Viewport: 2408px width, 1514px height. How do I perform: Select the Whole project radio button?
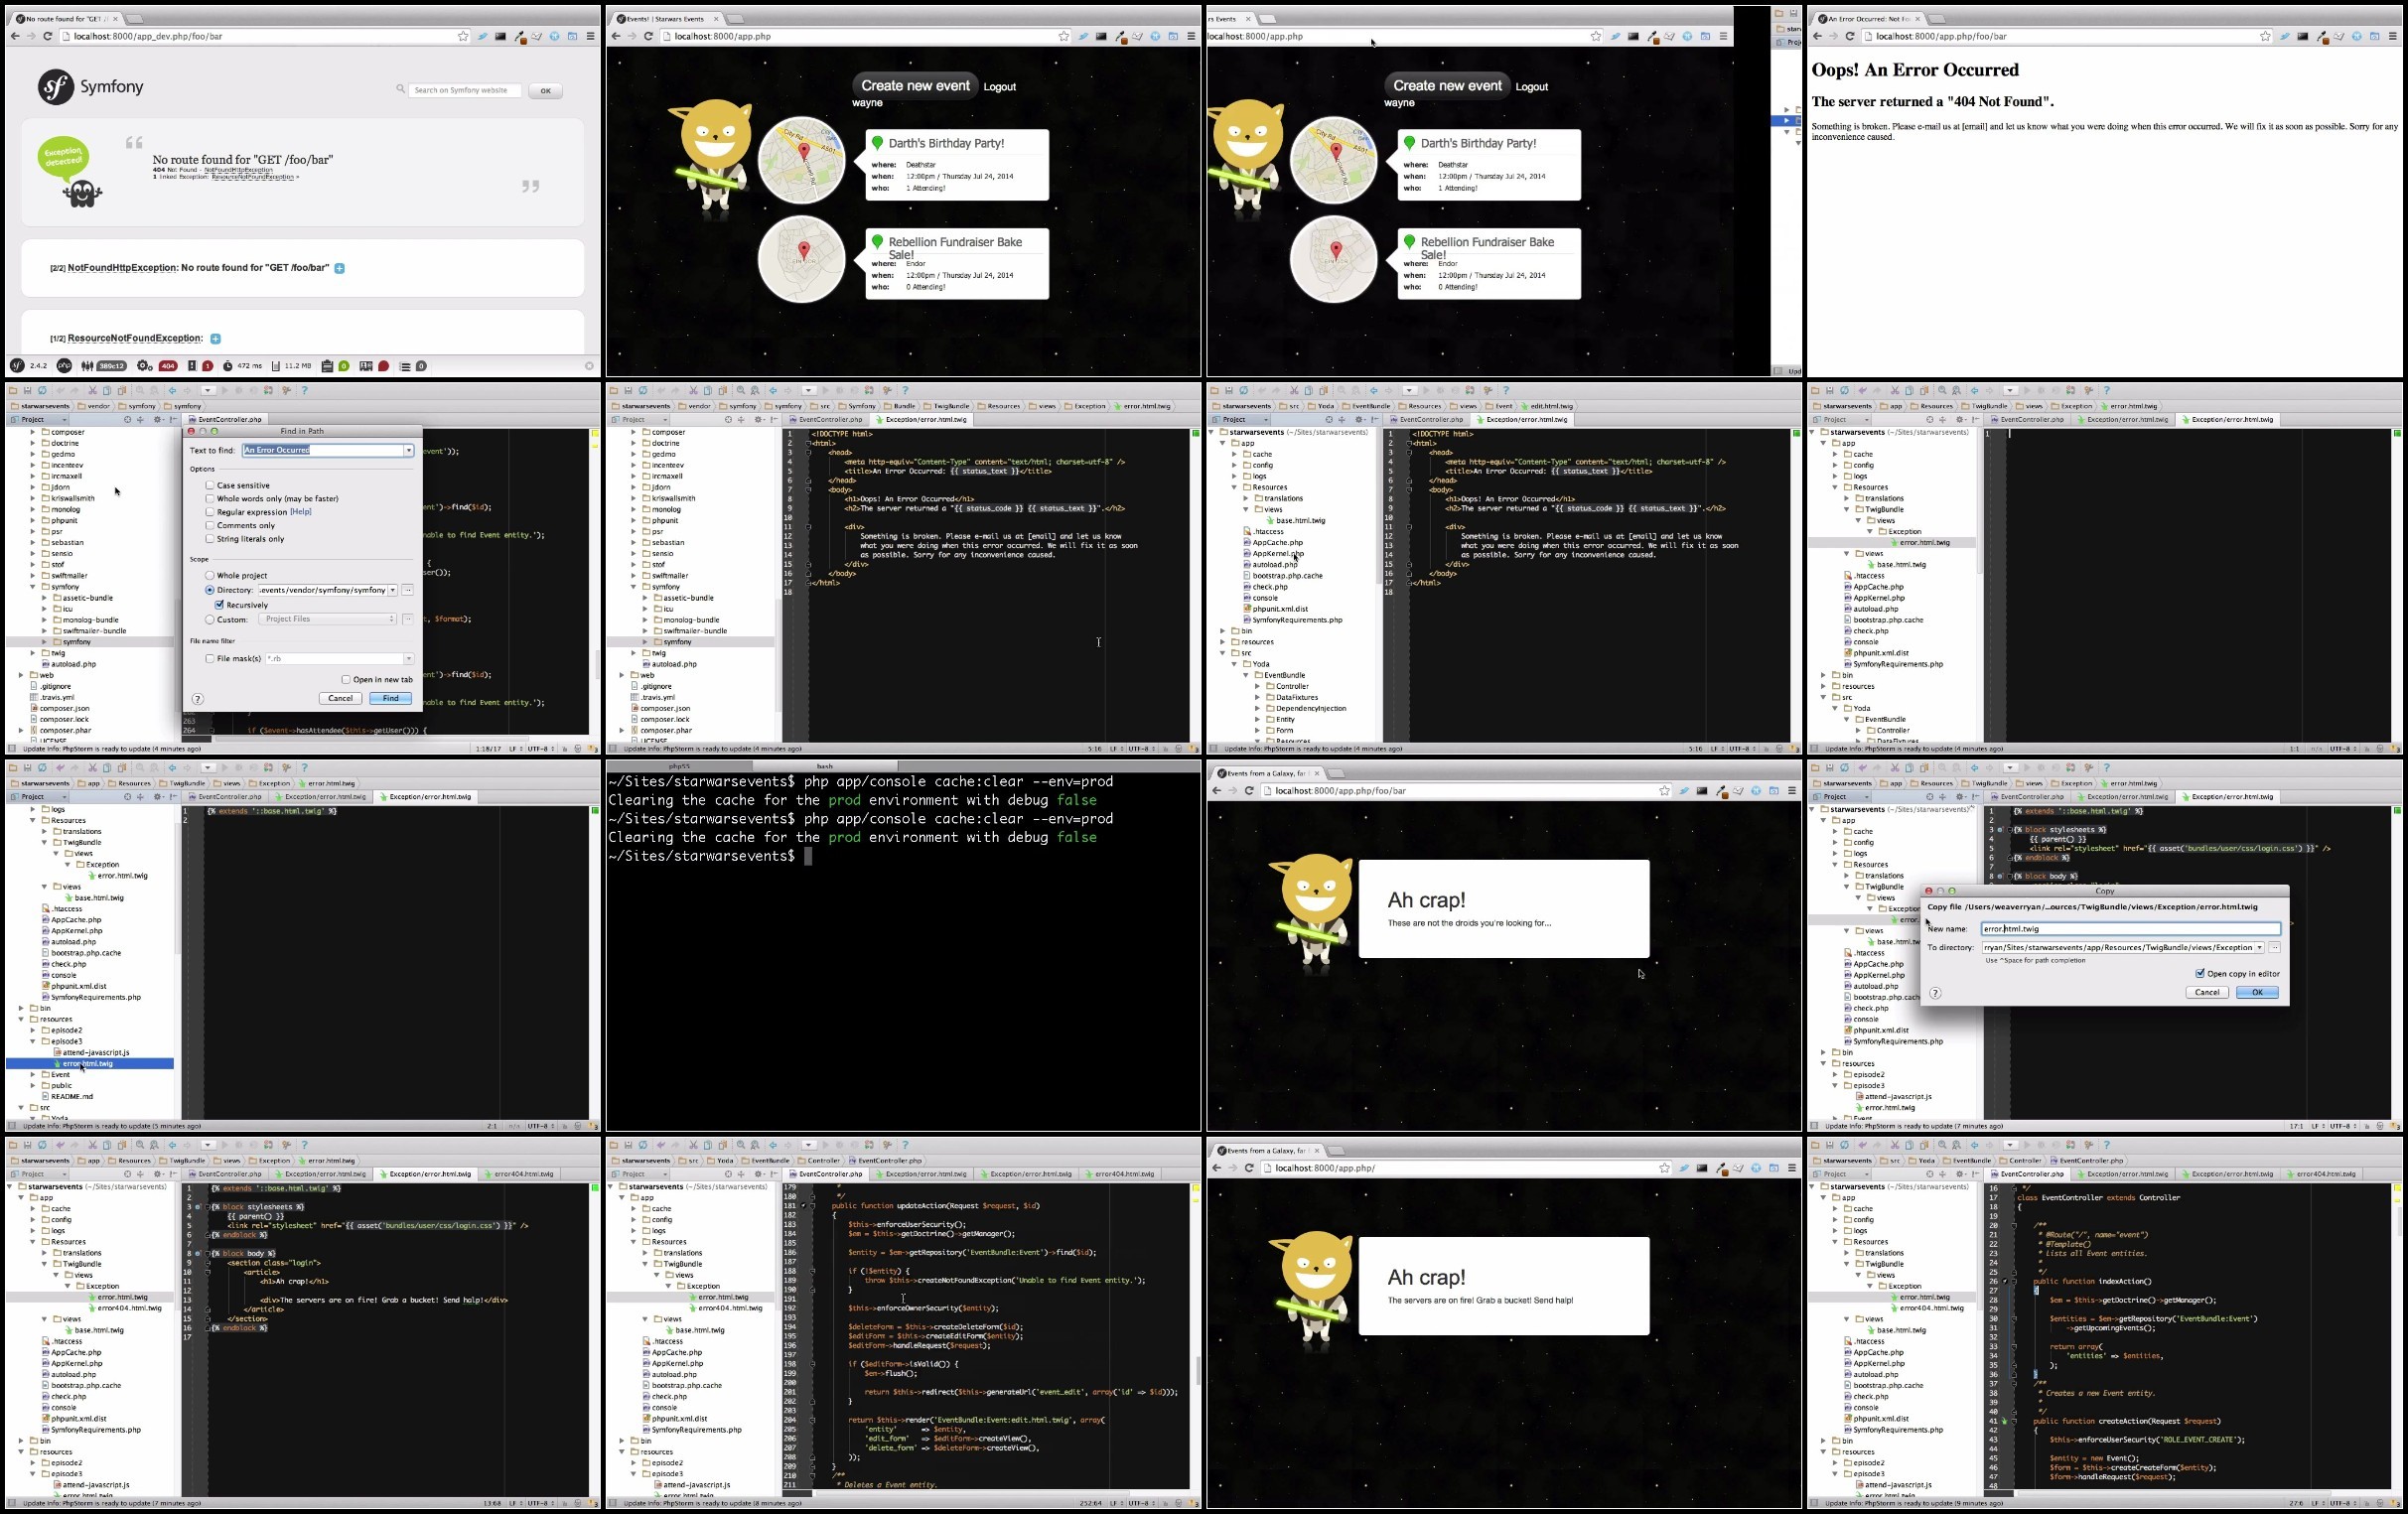(x=210, y=575)
